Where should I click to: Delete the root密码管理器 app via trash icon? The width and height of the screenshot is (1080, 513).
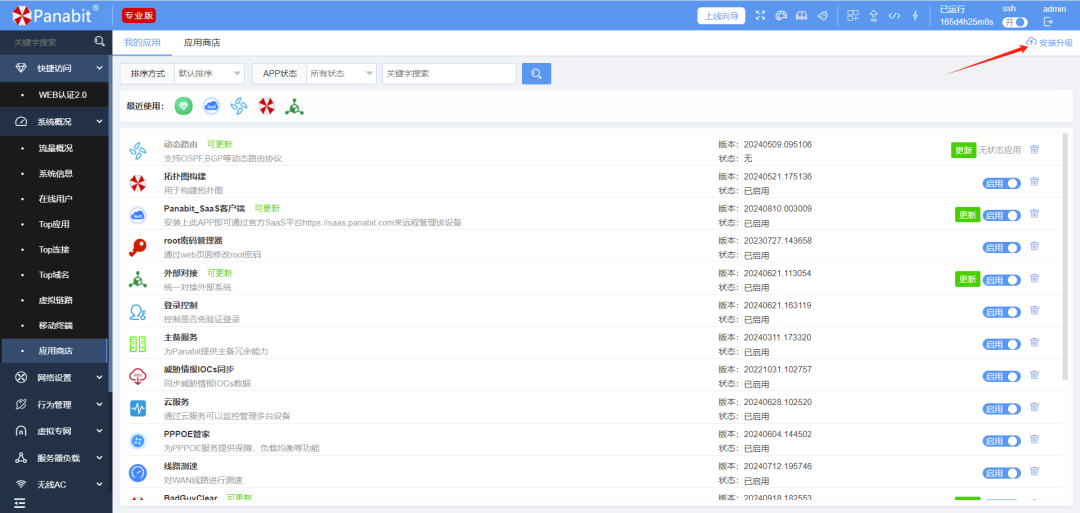tap(1034, 246)
